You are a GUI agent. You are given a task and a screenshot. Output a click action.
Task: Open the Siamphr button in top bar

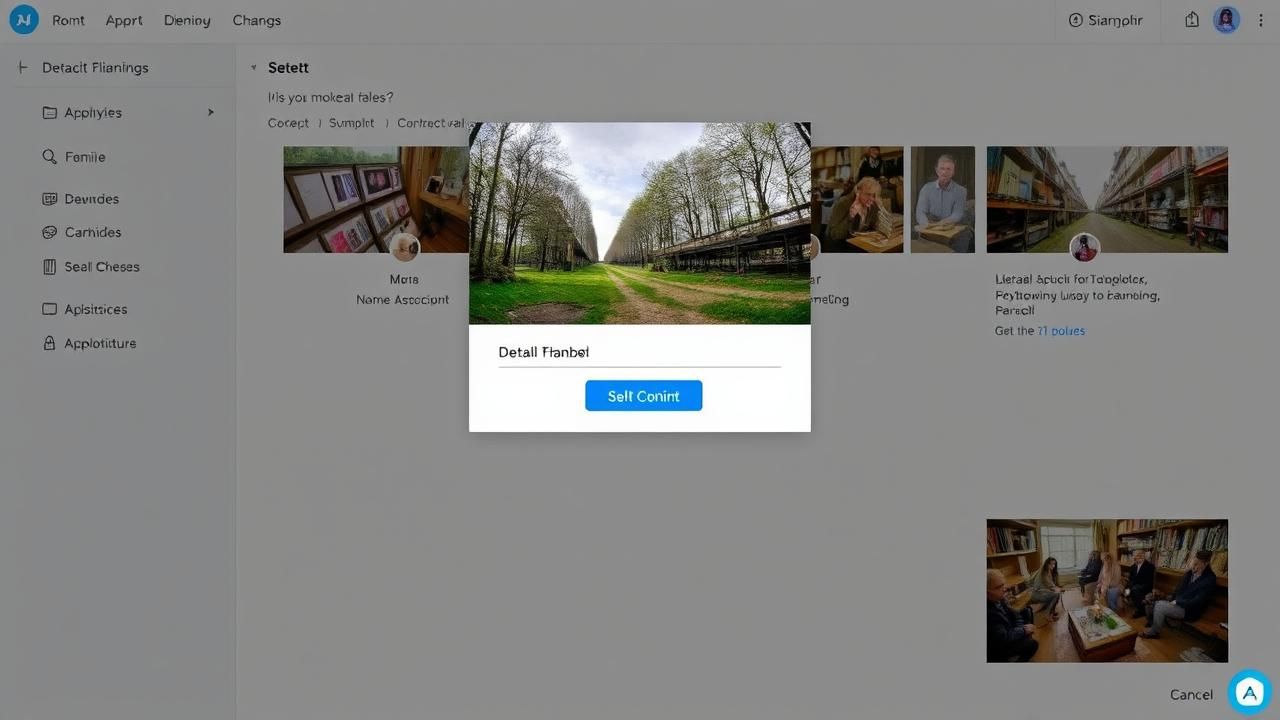coord(1105,20)
